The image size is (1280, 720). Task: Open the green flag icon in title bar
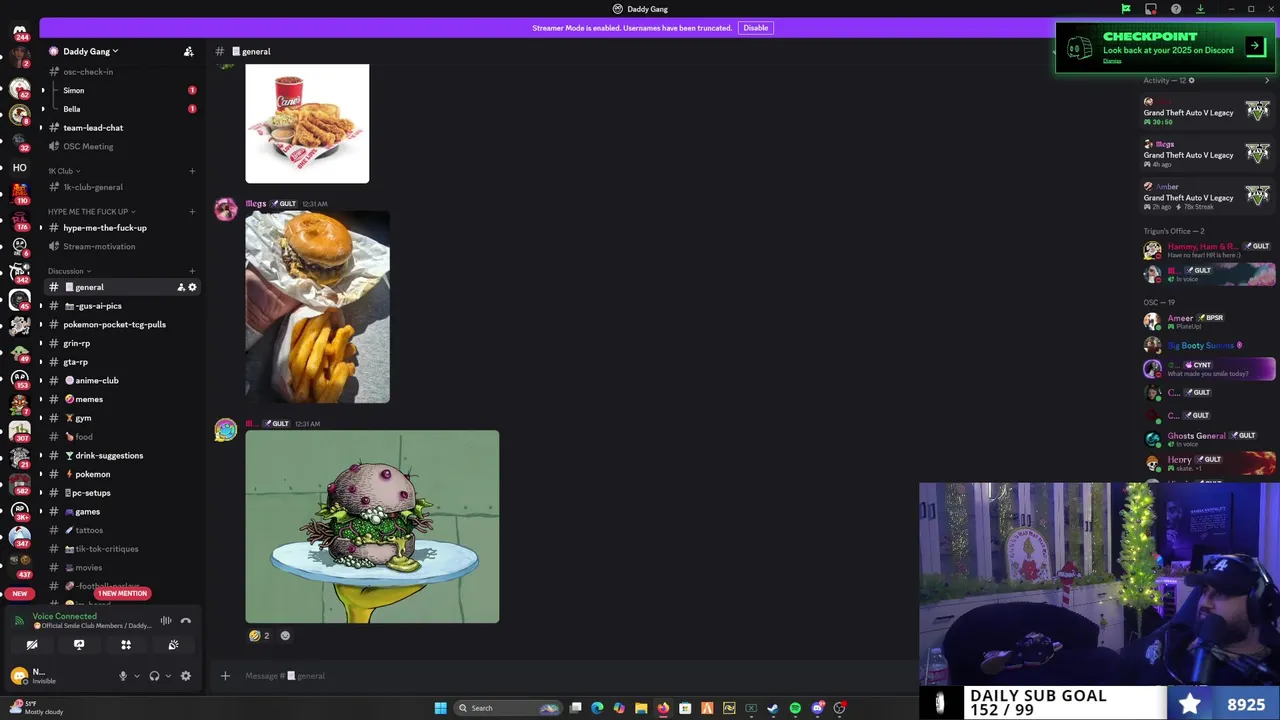(x=1126, y=9)
